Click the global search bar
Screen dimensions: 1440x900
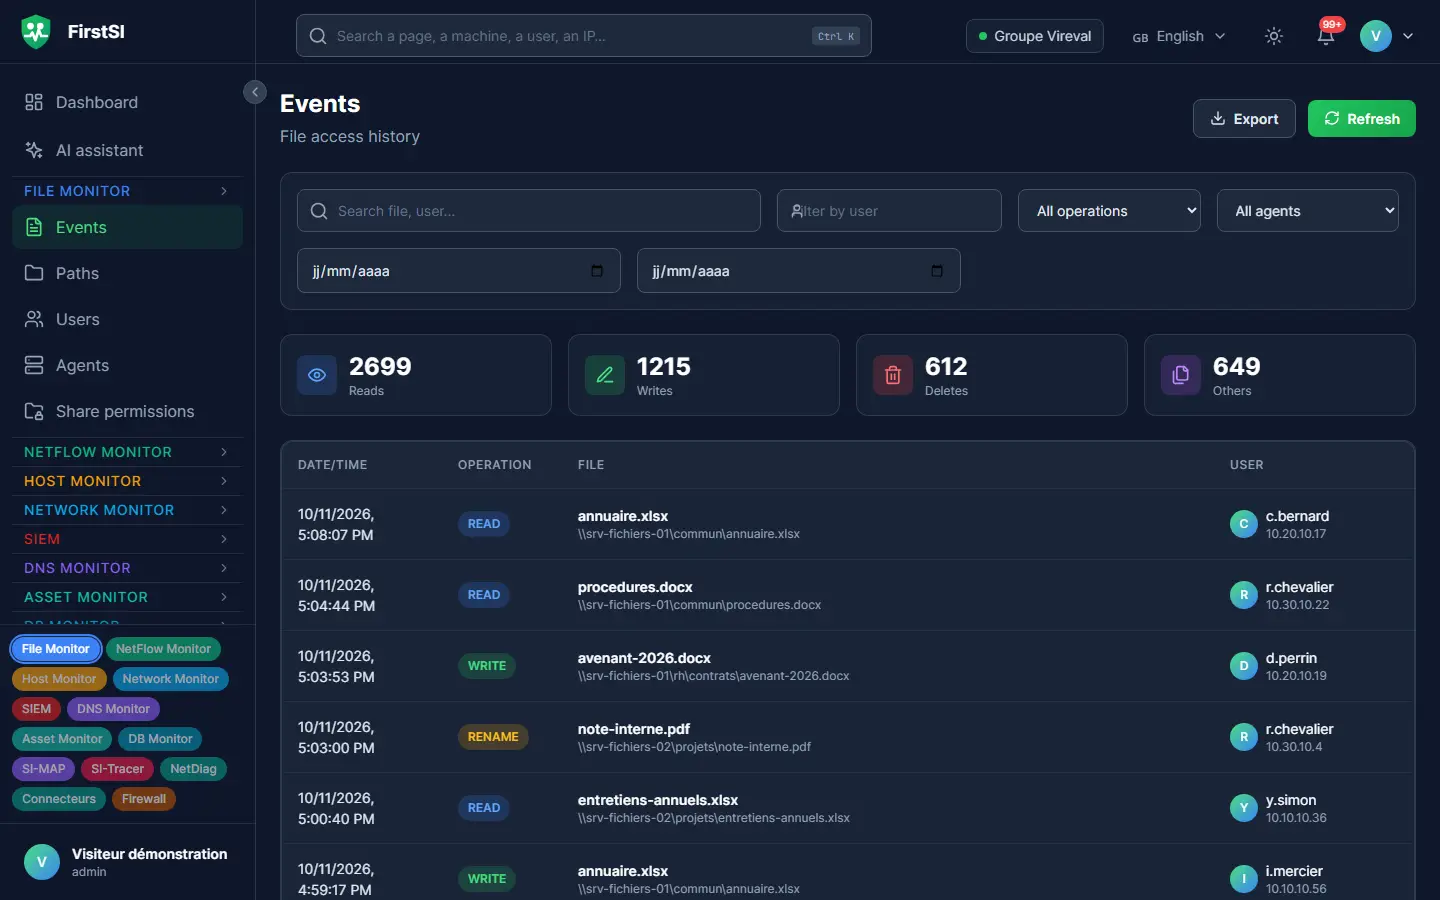(x=584, y=36)
